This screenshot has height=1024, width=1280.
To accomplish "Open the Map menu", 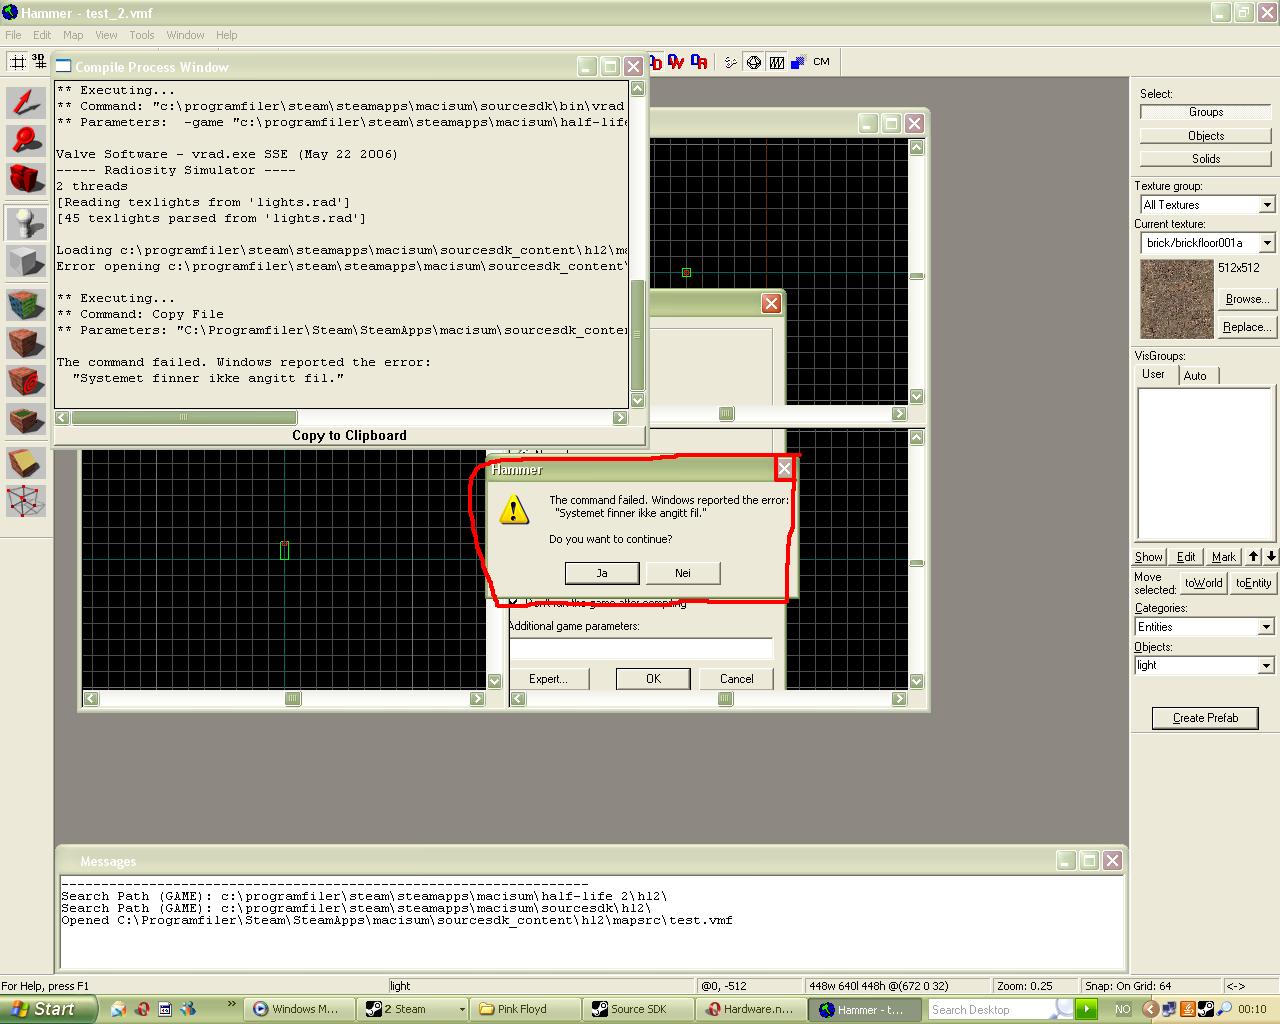I will click(73, 35).
